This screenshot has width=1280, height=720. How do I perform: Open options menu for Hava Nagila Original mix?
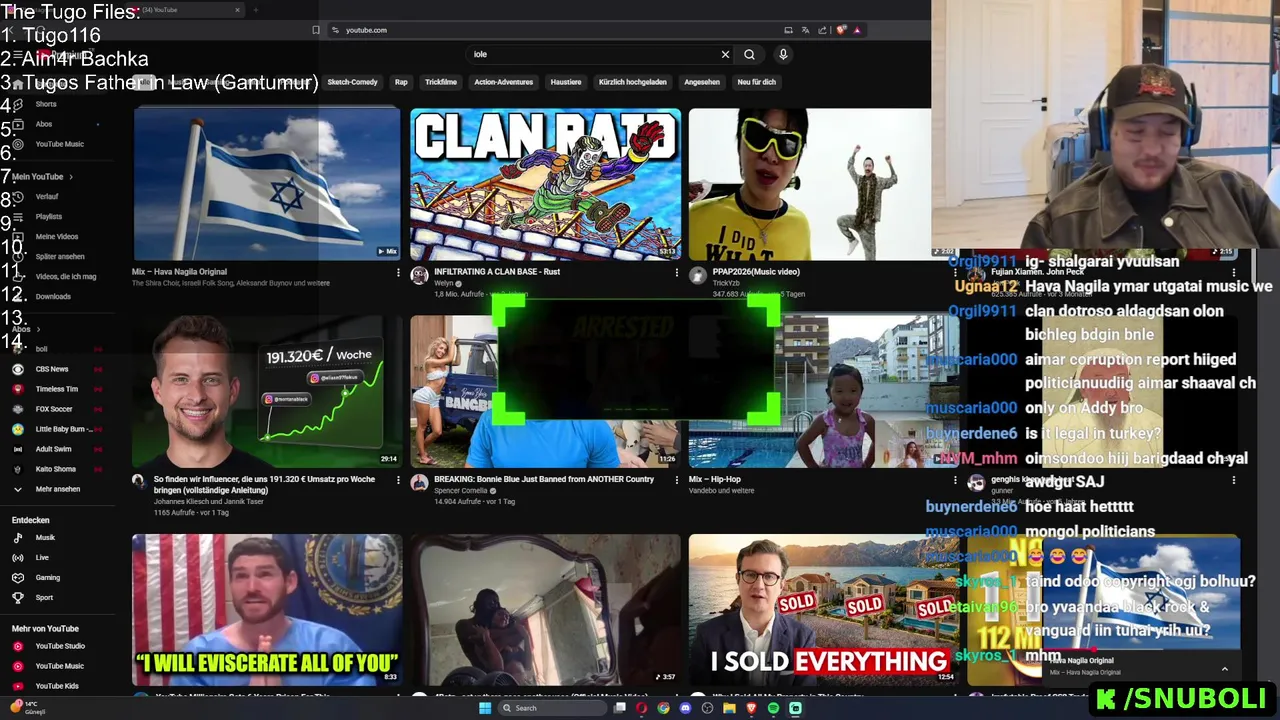click(398, 272)
